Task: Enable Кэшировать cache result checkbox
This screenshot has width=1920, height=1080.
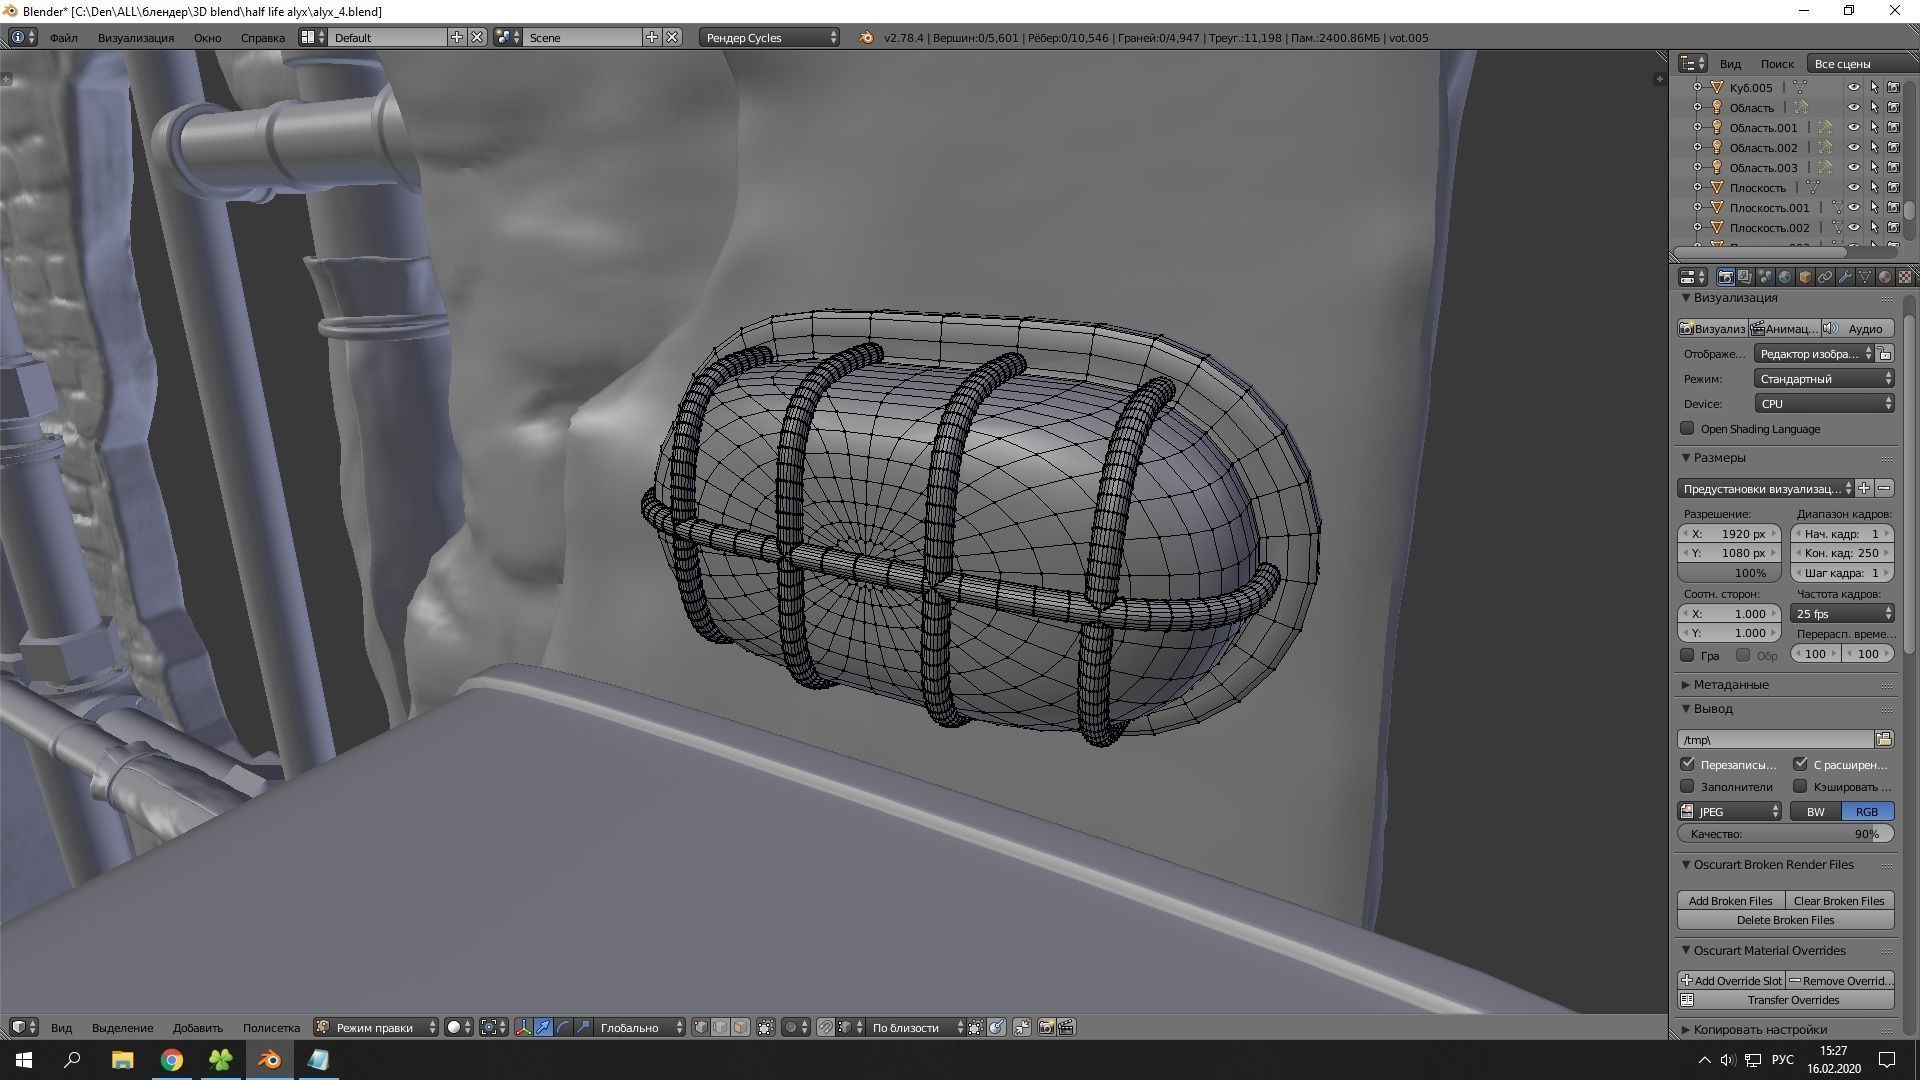Action: tap(1801, 786)
